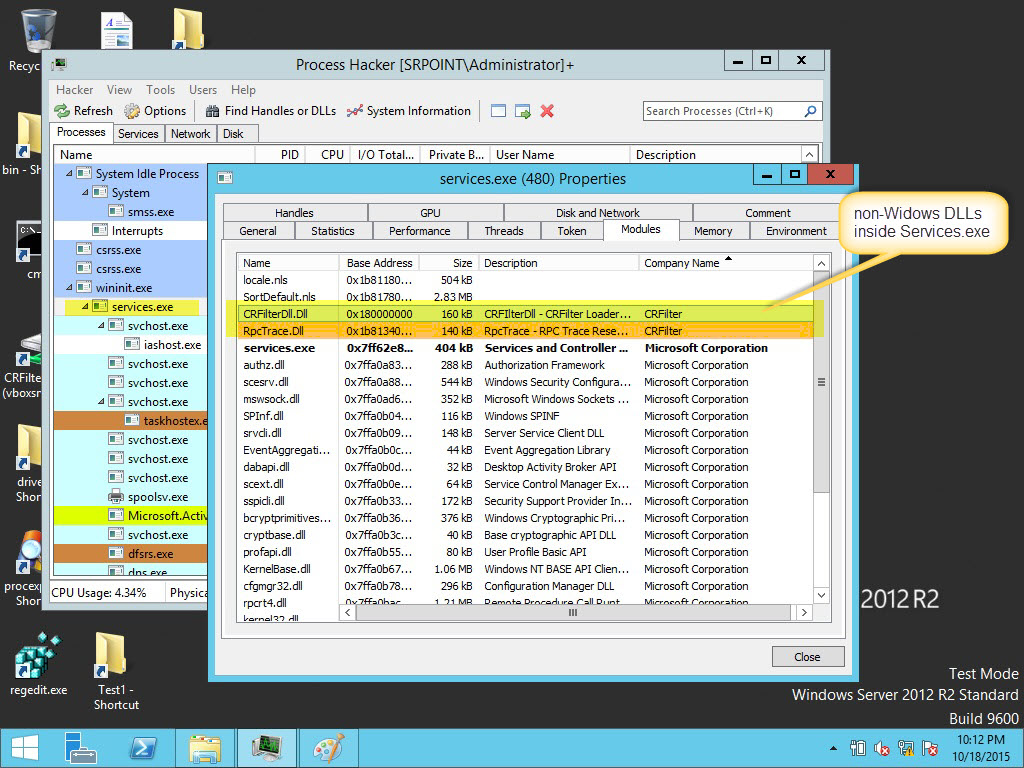Screen dimensions: 1024x768
Task: Open the Threads tab in Properties
Action: [x=504, y=231]
